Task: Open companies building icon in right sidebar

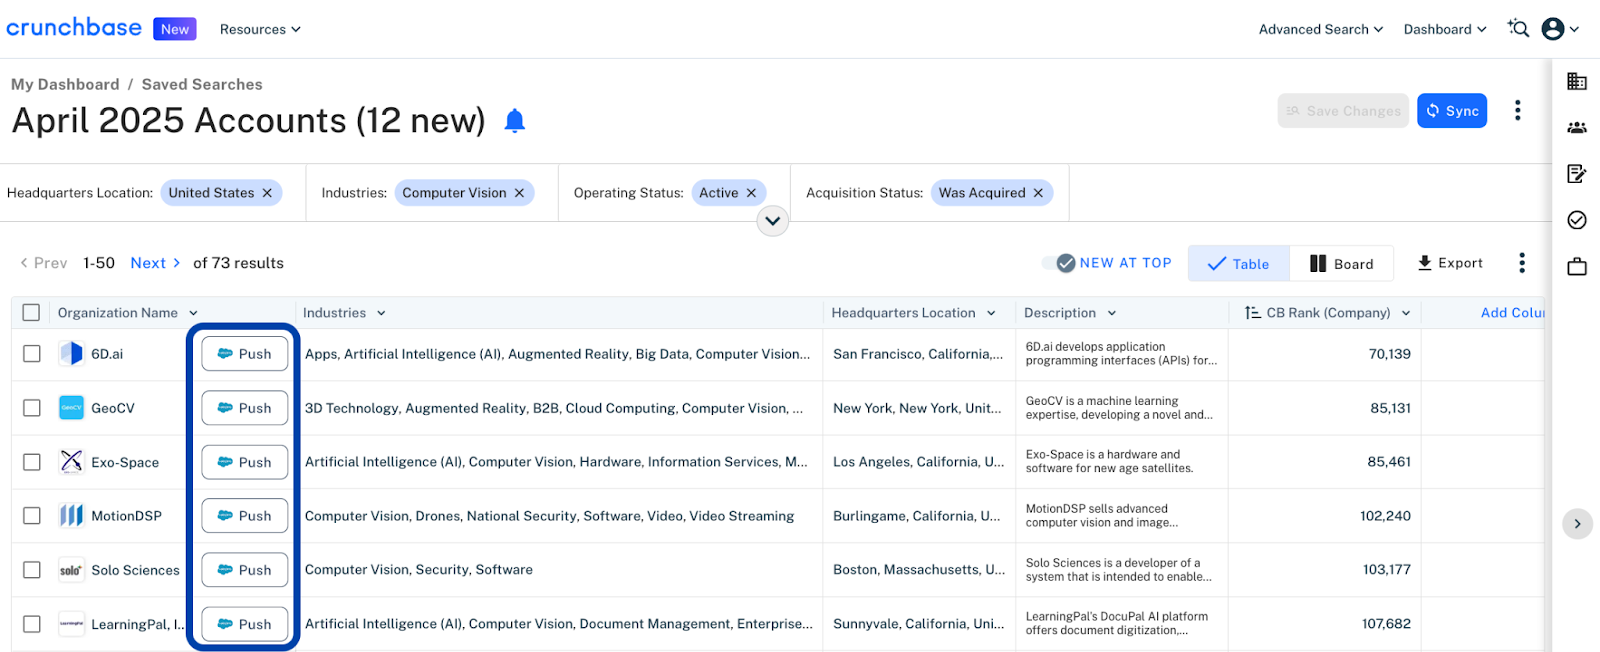Action: (1577, 82)
